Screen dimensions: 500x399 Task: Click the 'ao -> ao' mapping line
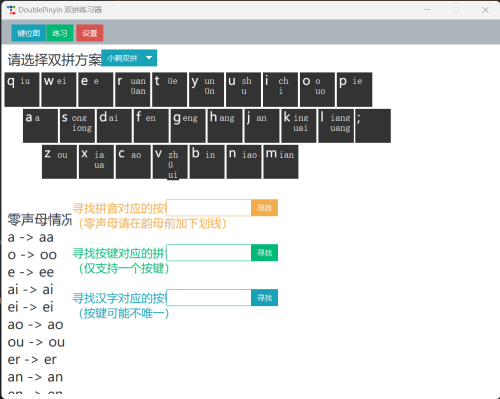pos(35,325)
